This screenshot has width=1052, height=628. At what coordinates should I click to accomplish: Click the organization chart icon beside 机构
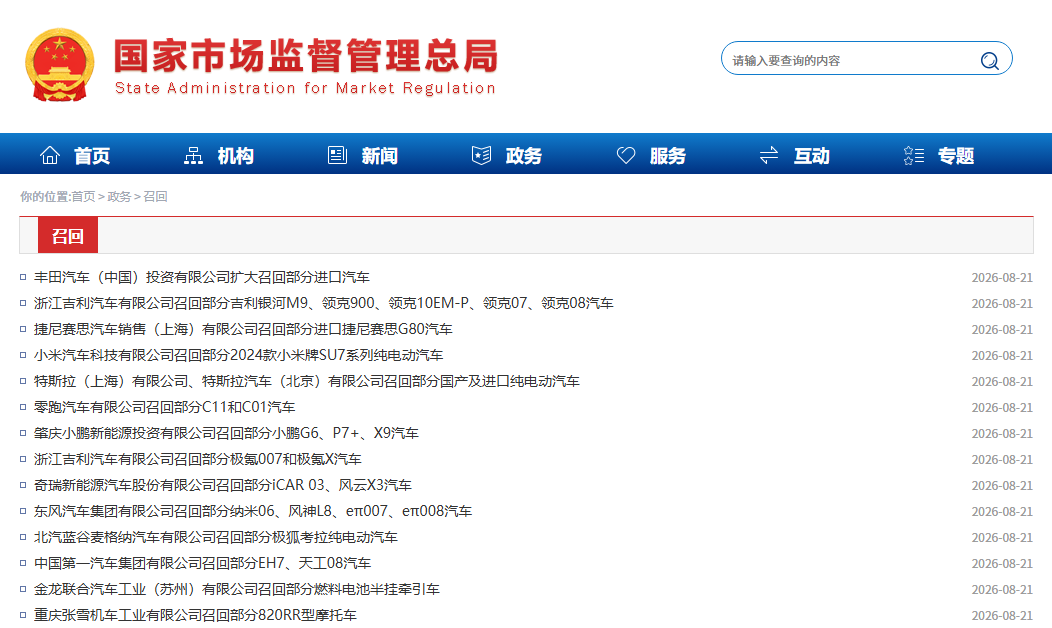(193, 156)
